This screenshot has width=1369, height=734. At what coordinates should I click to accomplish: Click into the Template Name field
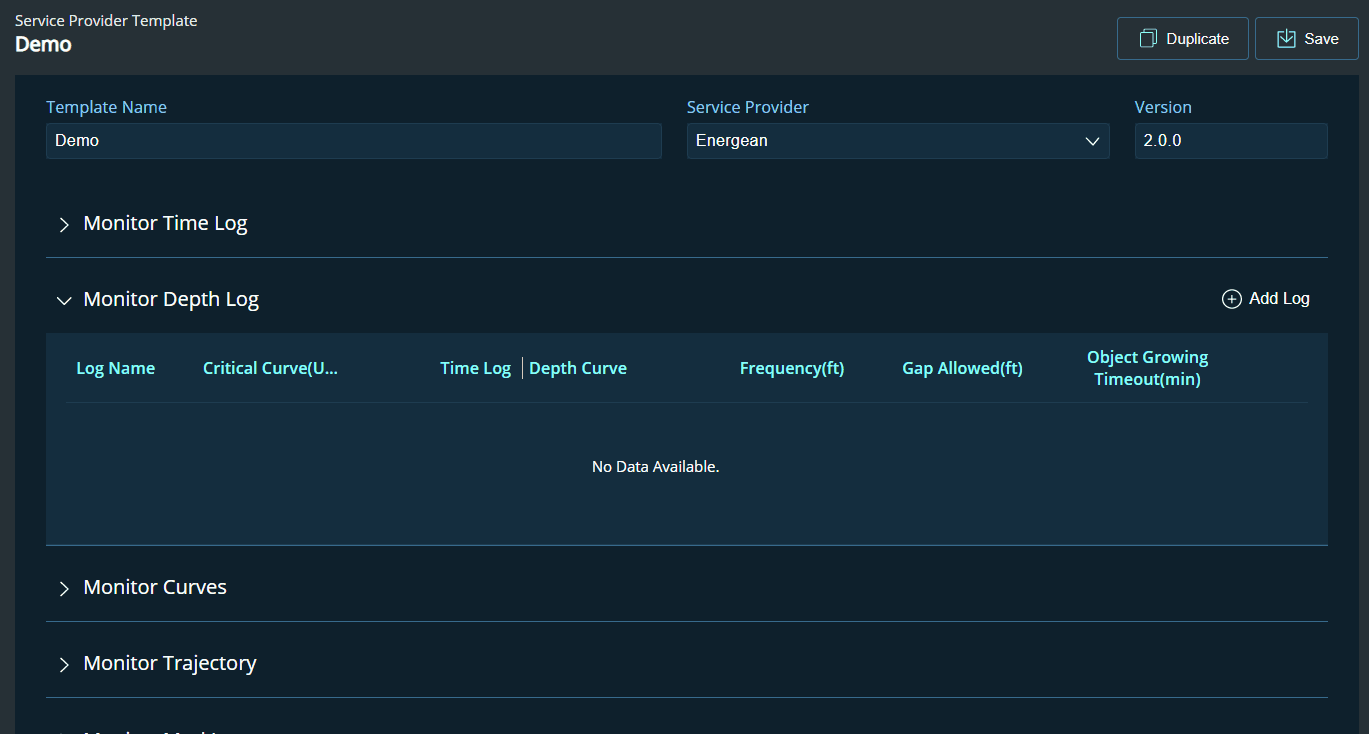[x=353, y=141]
